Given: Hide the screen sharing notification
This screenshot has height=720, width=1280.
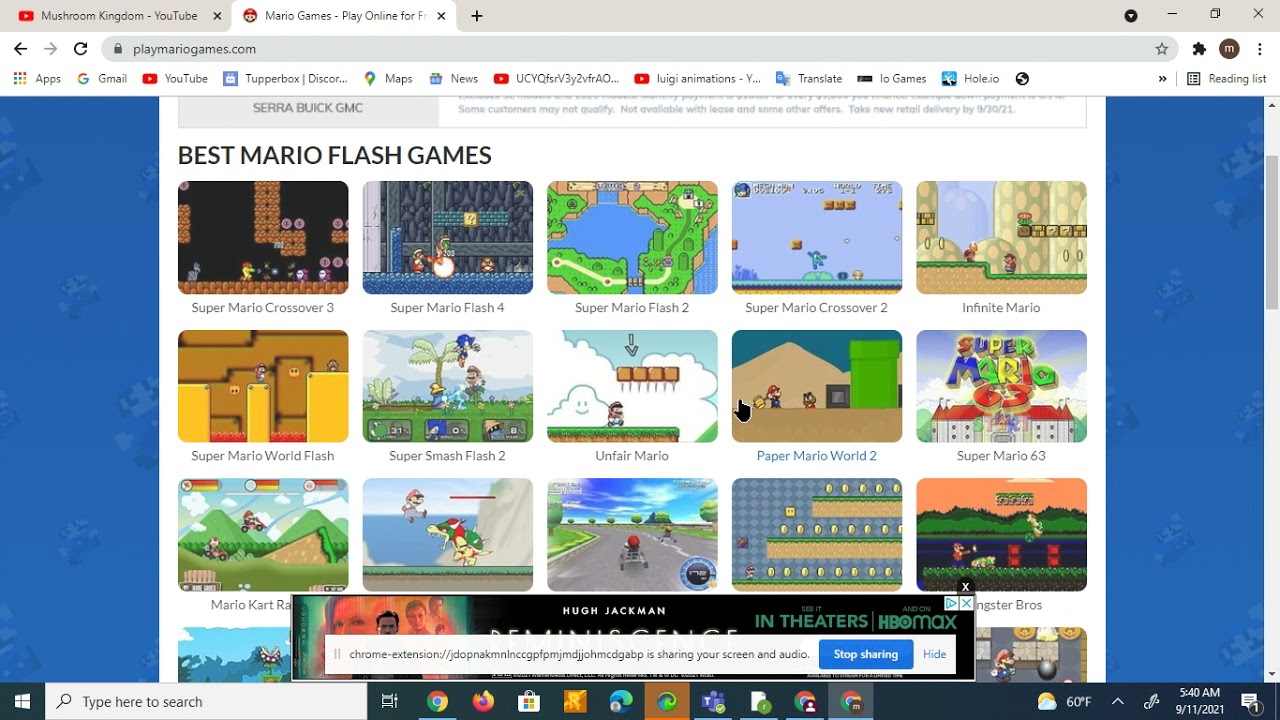Looking at the screenshot, I should click(x=934, y=654).
